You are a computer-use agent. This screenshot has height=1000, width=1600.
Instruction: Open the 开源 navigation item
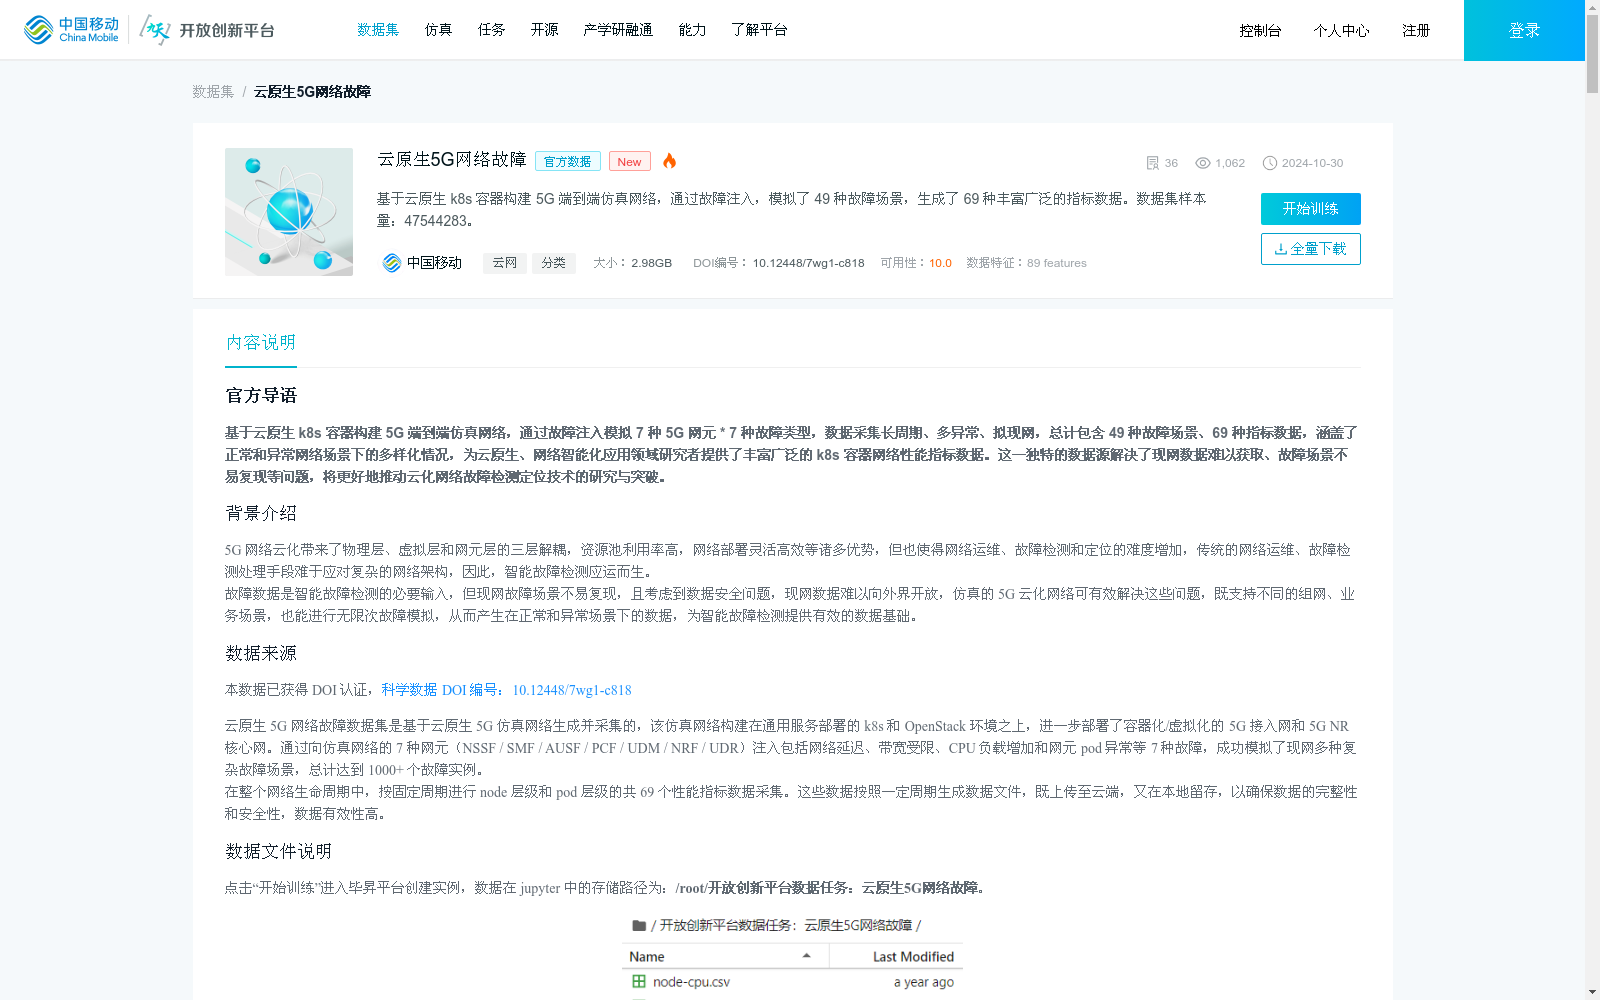pos(545,30)
